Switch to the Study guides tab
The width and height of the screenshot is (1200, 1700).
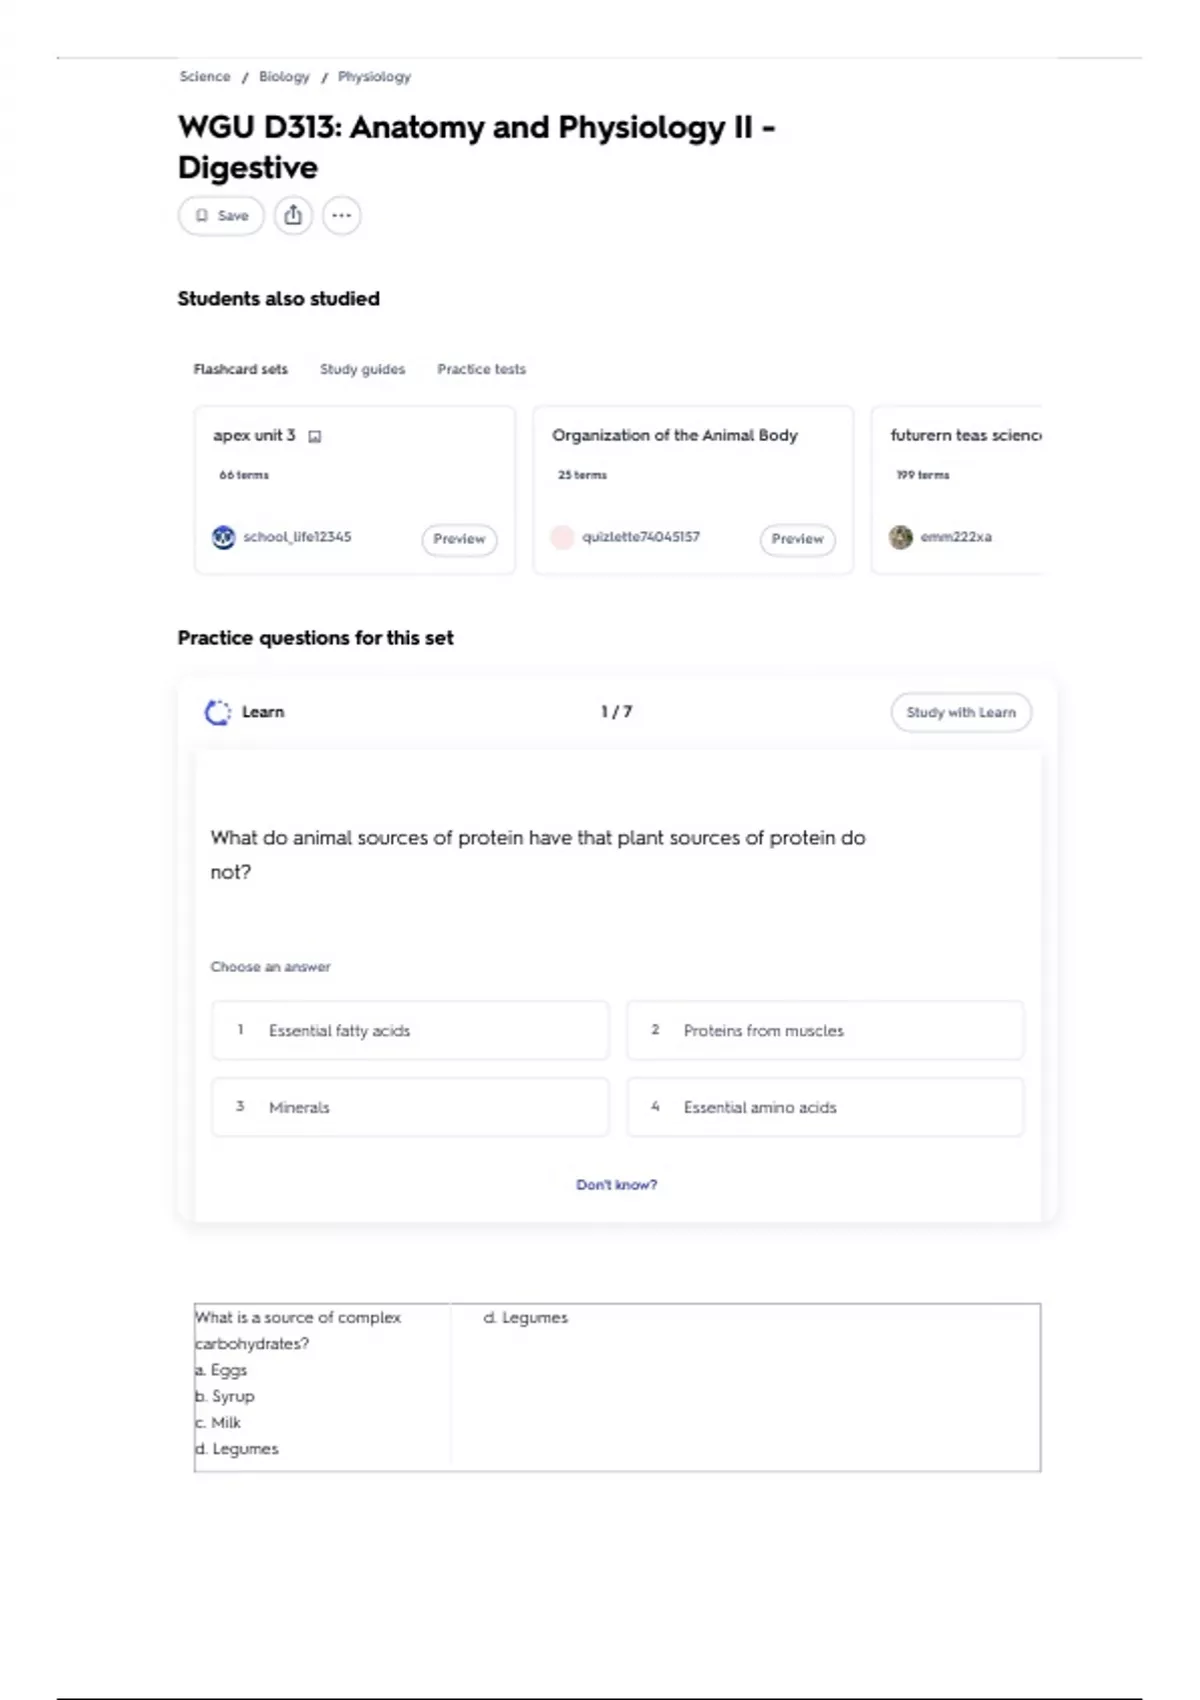[x=362, y=369]
